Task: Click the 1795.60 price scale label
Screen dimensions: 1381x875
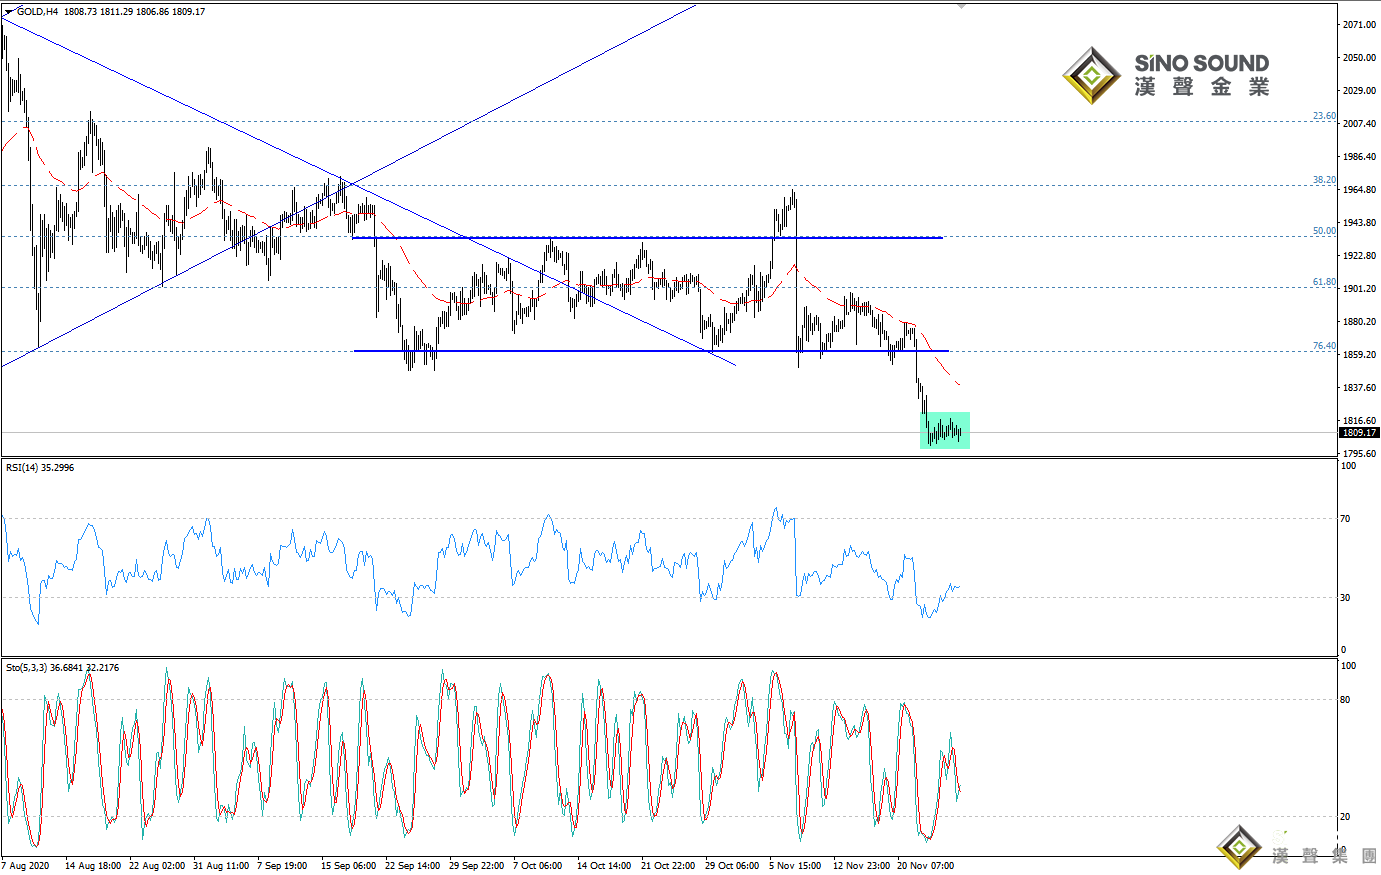Action: point(1359,454)
